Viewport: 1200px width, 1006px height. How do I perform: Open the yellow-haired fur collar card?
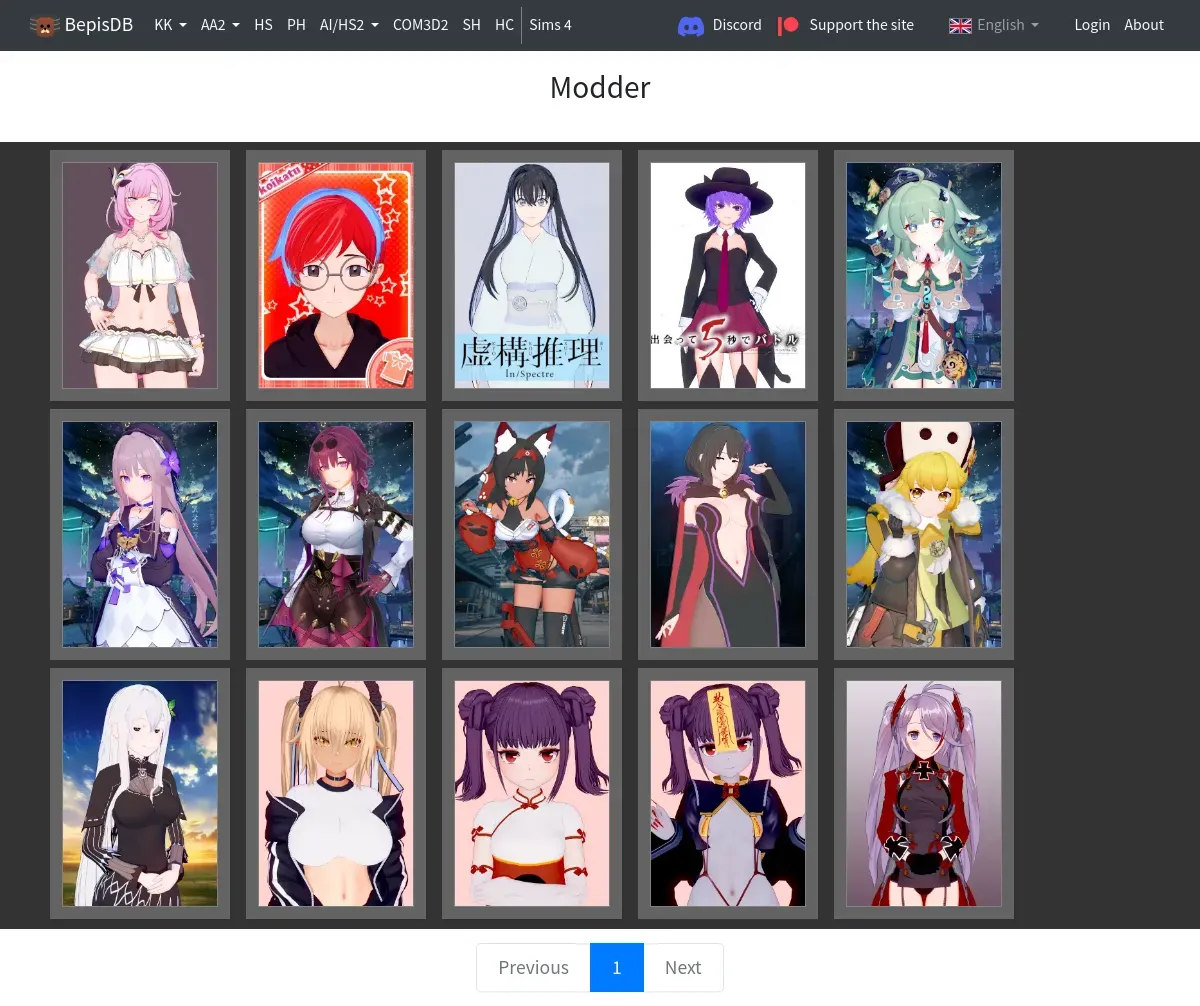(x=924, y=534)
